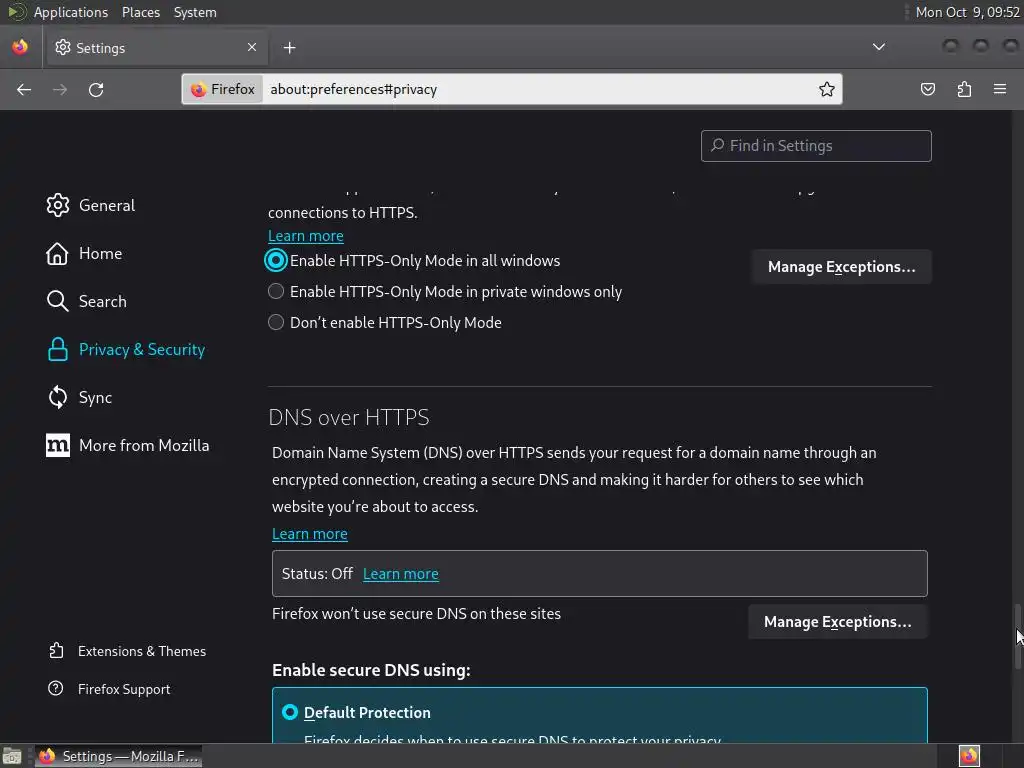
Task: Open the Places menu
Action: [x=141, y=12]
